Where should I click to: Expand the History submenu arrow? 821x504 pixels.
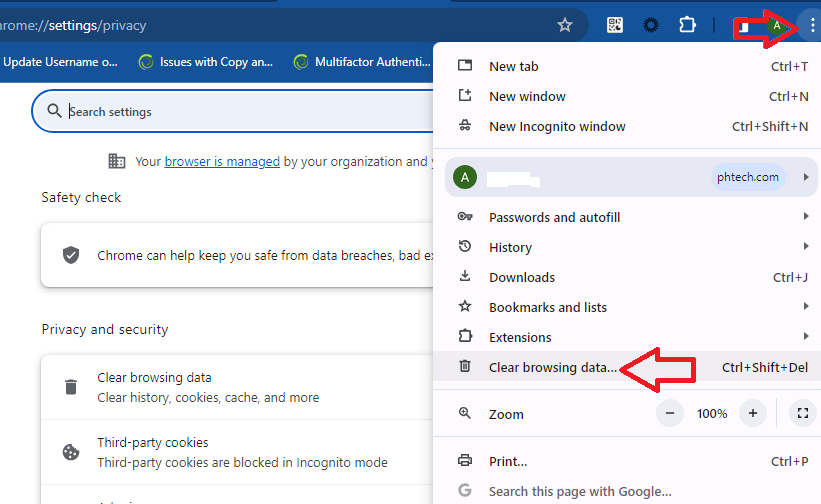[806, 246]
